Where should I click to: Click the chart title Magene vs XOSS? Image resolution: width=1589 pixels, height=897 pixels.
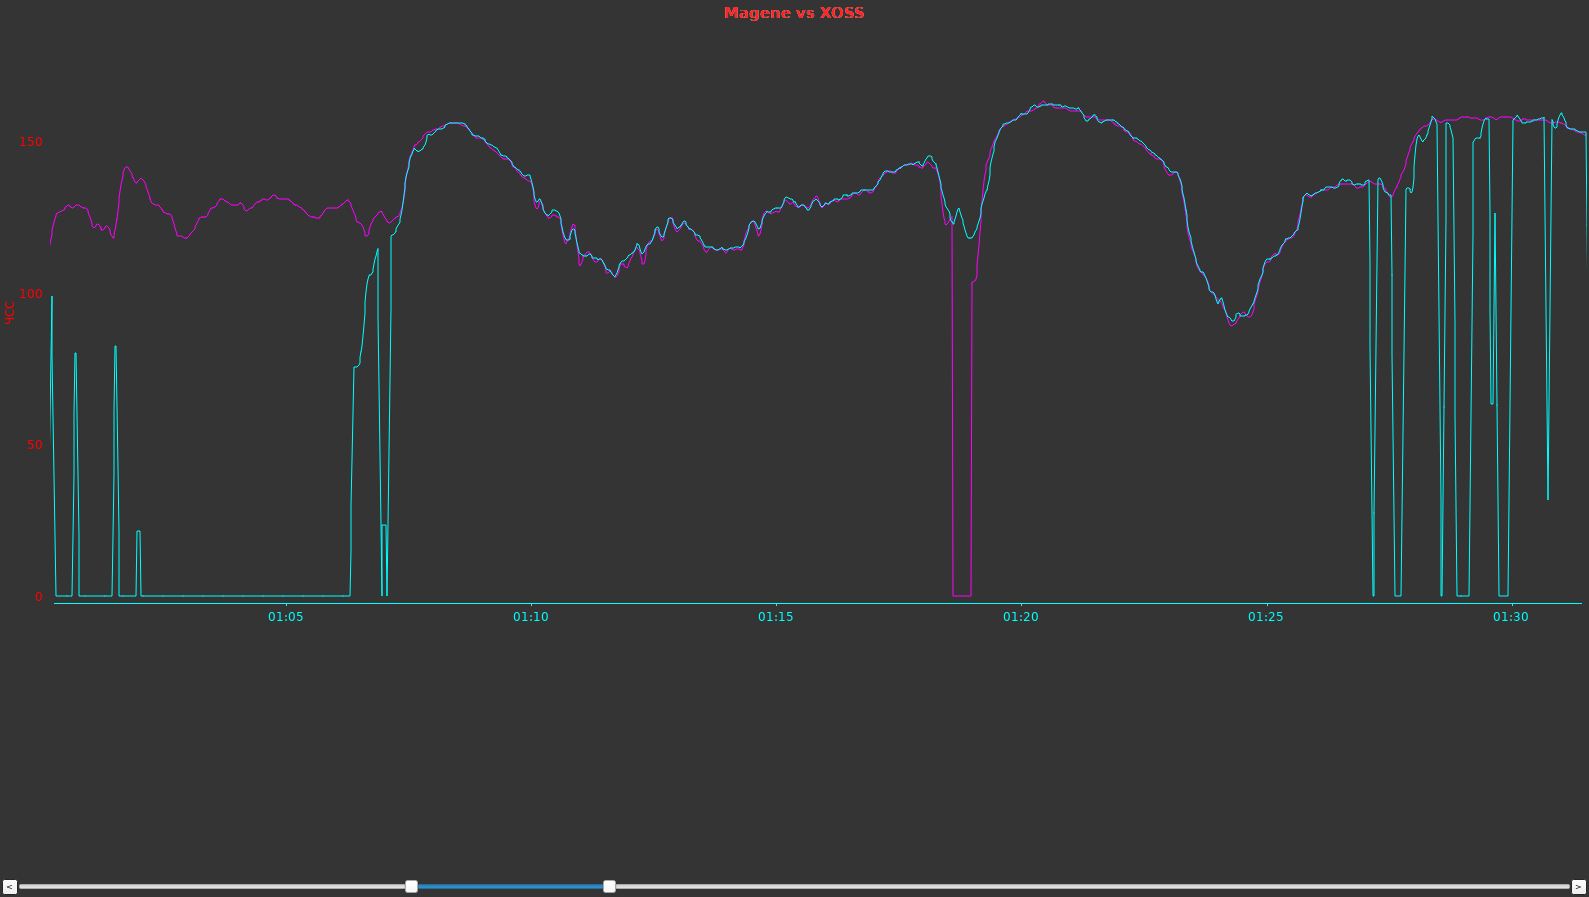pos(794,13)
